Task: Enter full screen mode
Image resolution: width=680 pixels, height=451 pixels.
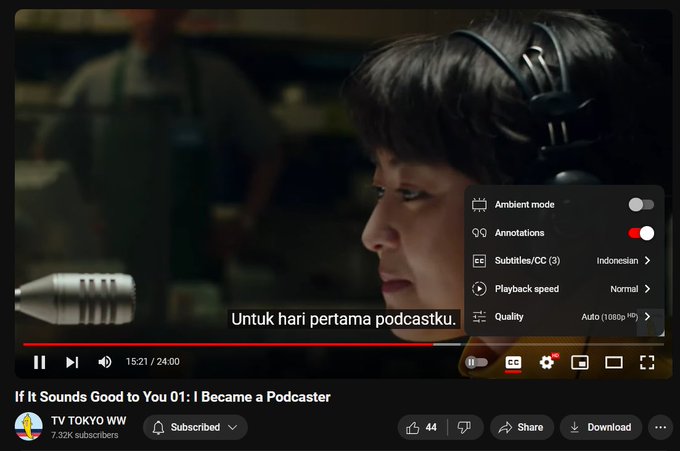Action: [647, 362]
